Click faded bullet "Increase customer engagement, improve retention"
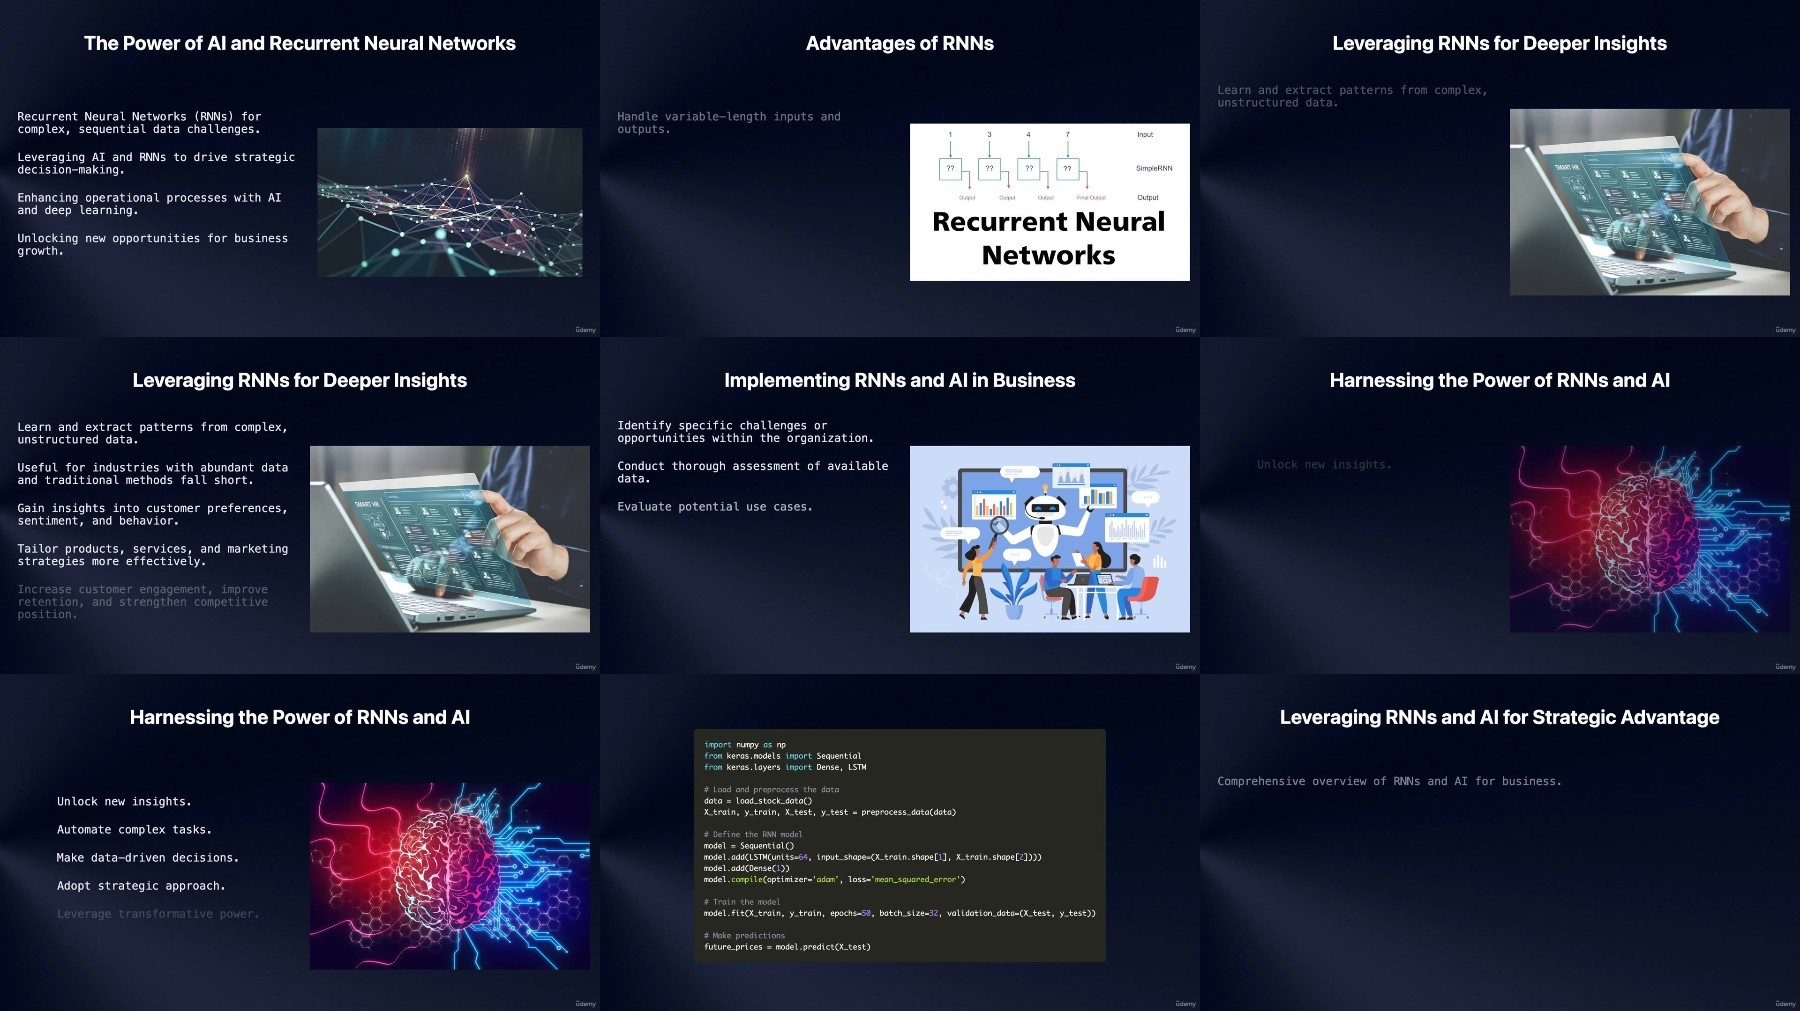1800x1011 pixels. click(142, 602)
